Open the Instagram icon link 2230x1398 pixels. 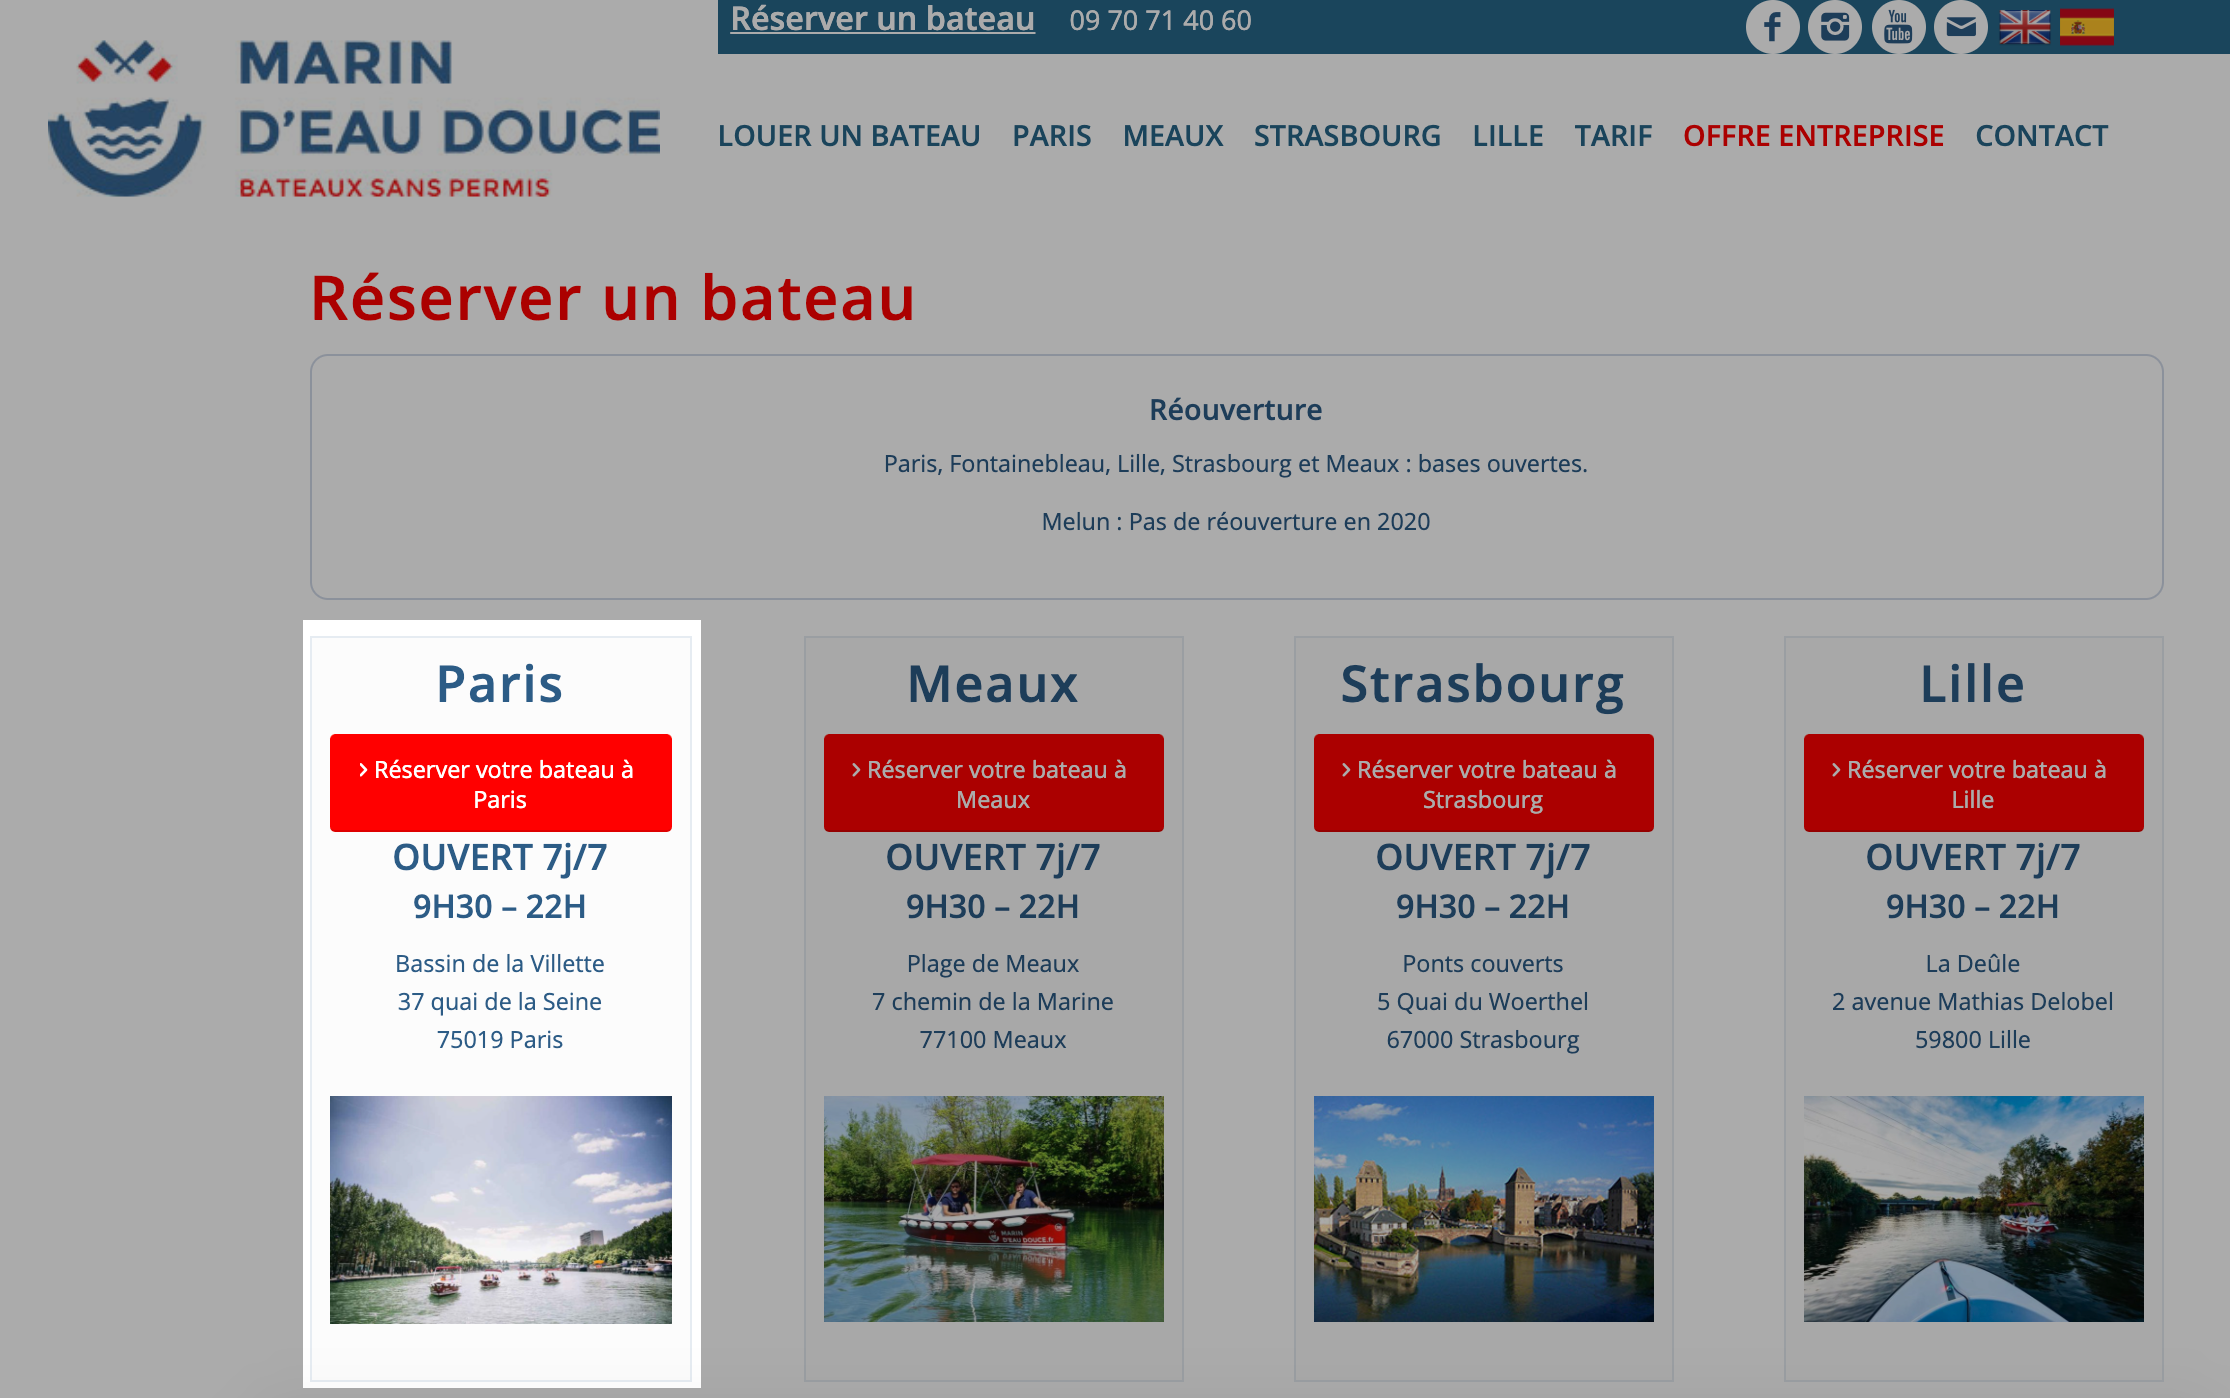coord(1834,26)
